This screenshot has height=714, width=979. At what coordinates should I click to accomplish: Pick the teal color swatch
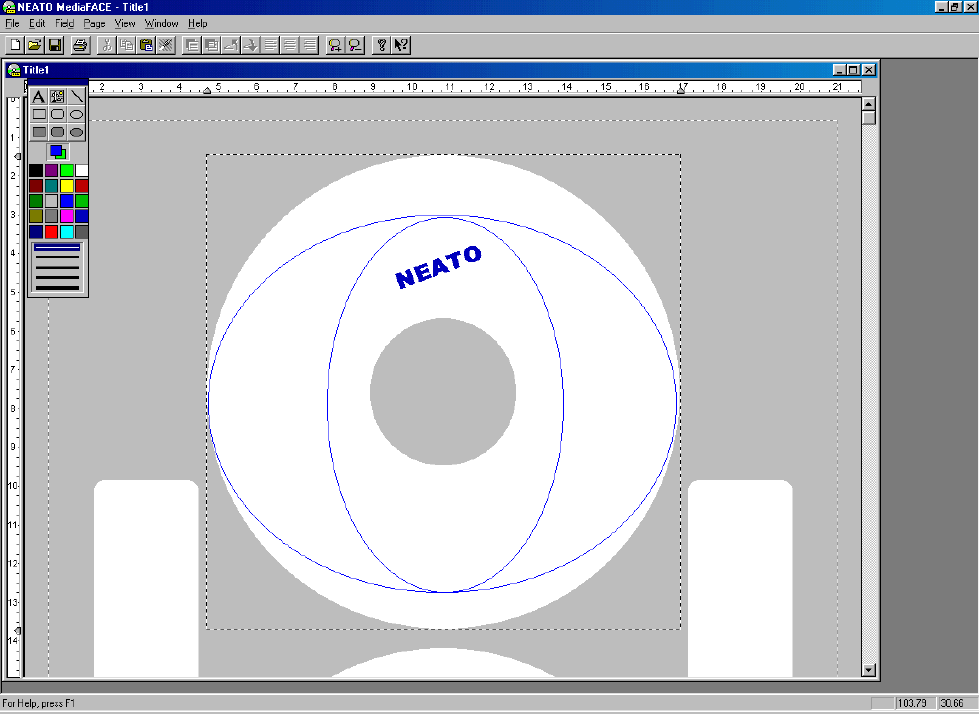[51, 186]
